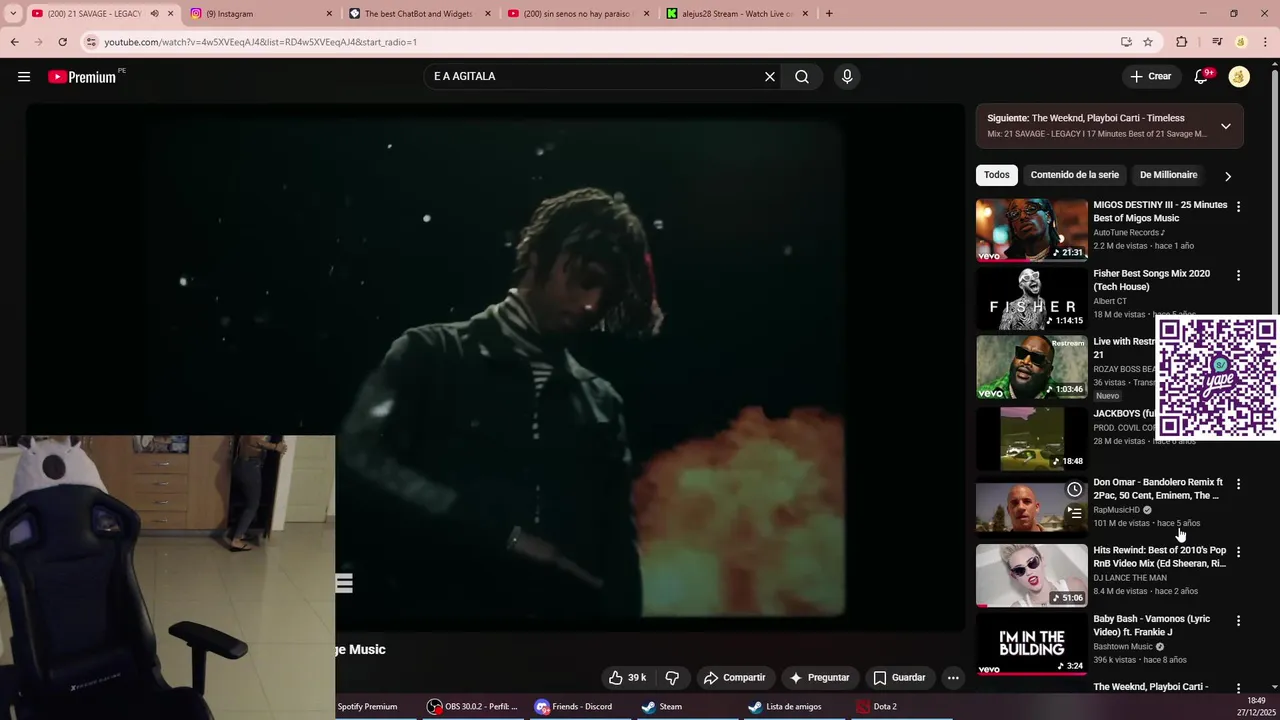Mute the 21 SAVAGE tab audio icon
The image size is (1280, 720).
(154, 14)
